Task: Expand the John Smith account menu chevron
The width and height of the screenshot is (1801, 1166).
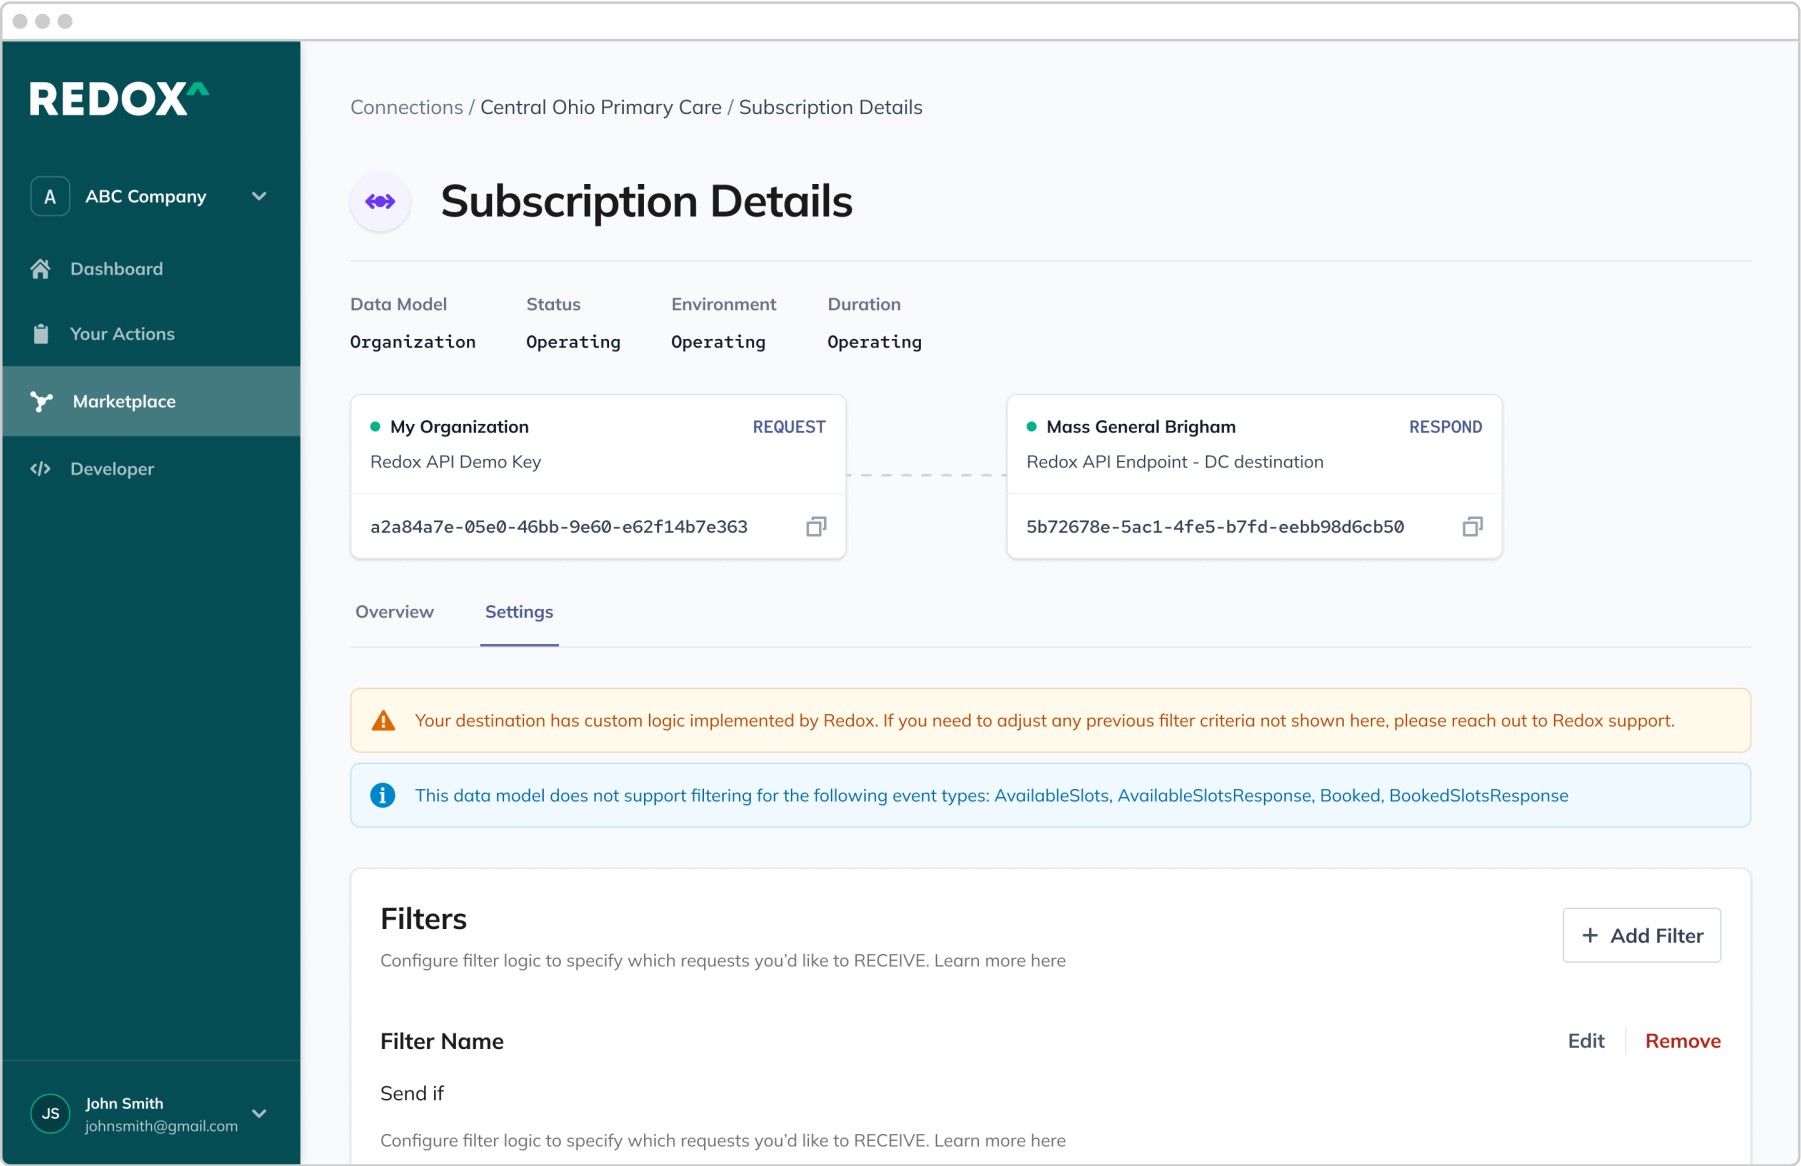Action: 259,1113
